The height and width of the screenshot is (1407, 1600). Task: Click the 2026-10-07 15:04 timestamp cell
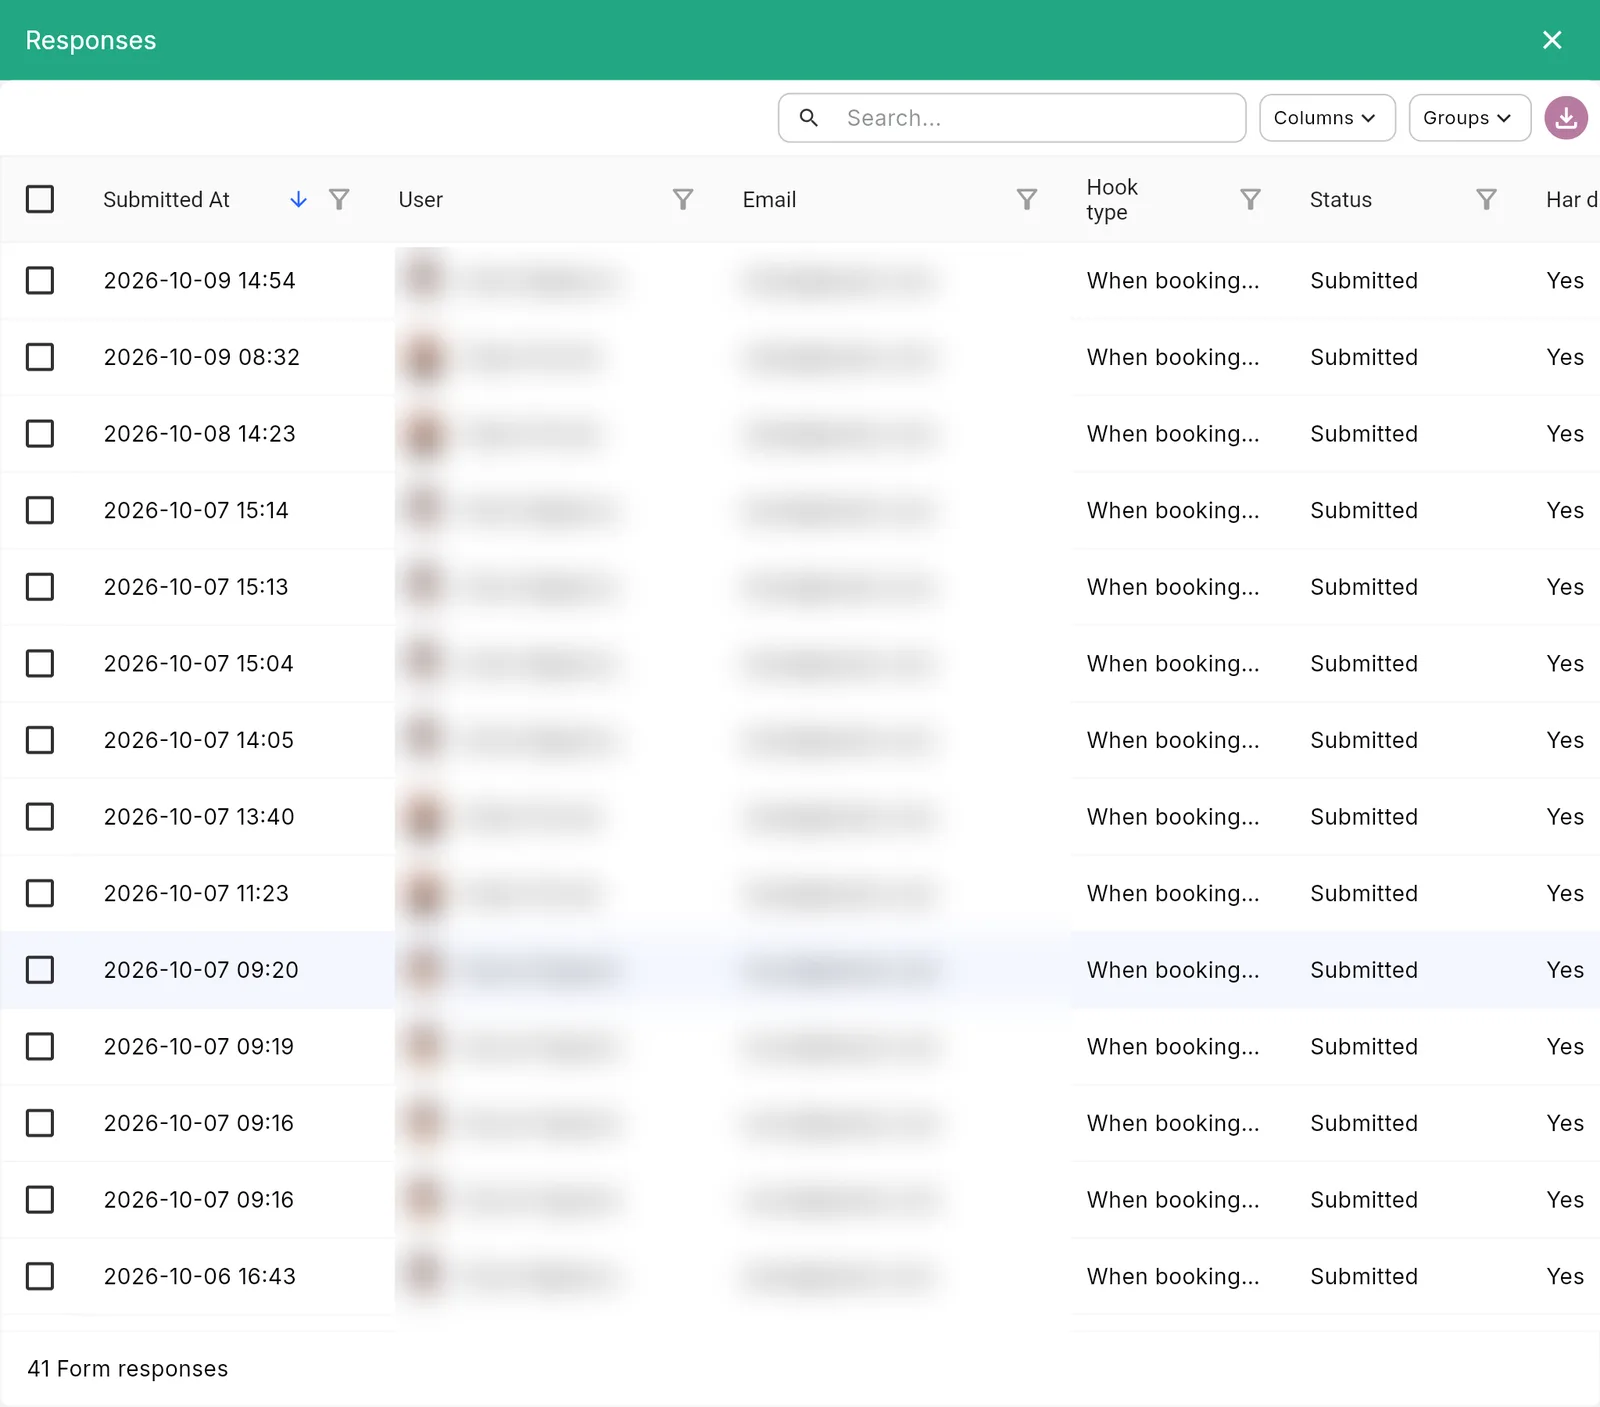pyautogui.click(x=198, y=663)
